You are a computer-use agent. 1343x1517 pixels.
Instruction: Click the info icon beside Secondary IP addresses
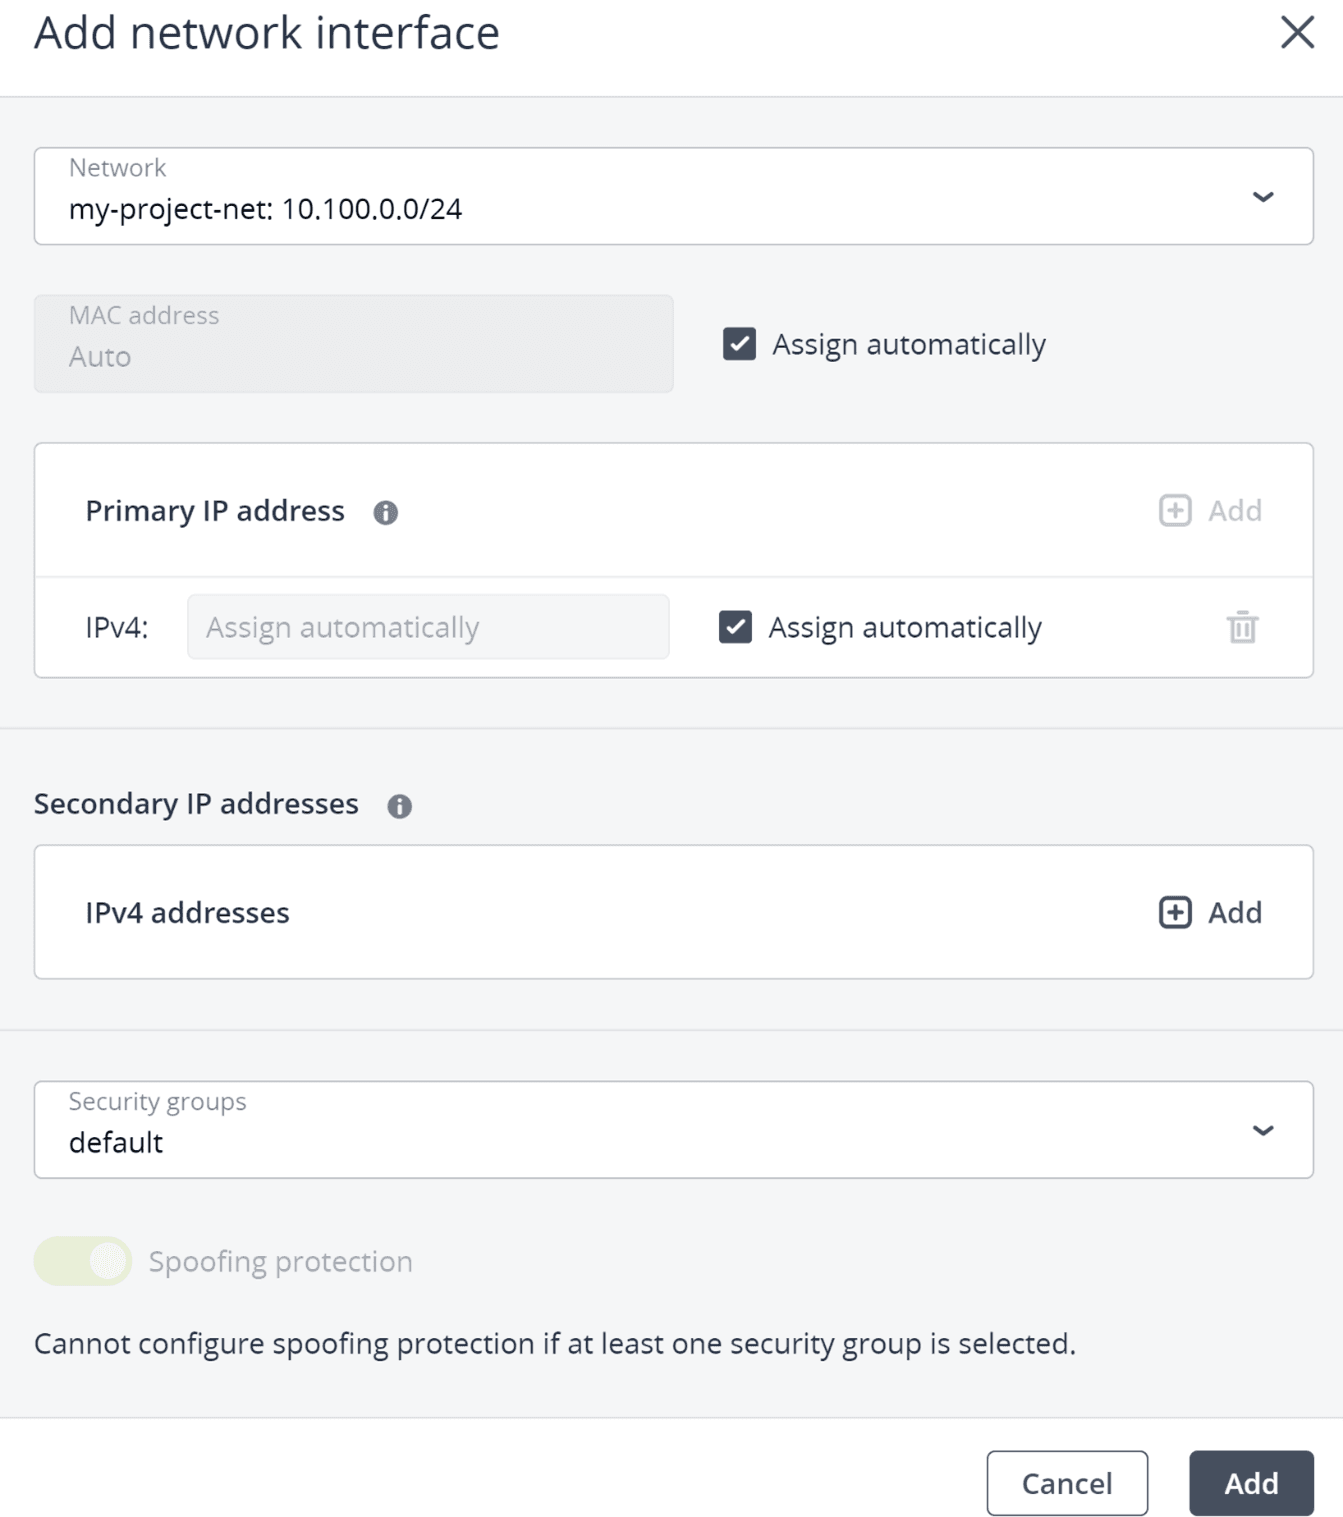click(399, 806)
